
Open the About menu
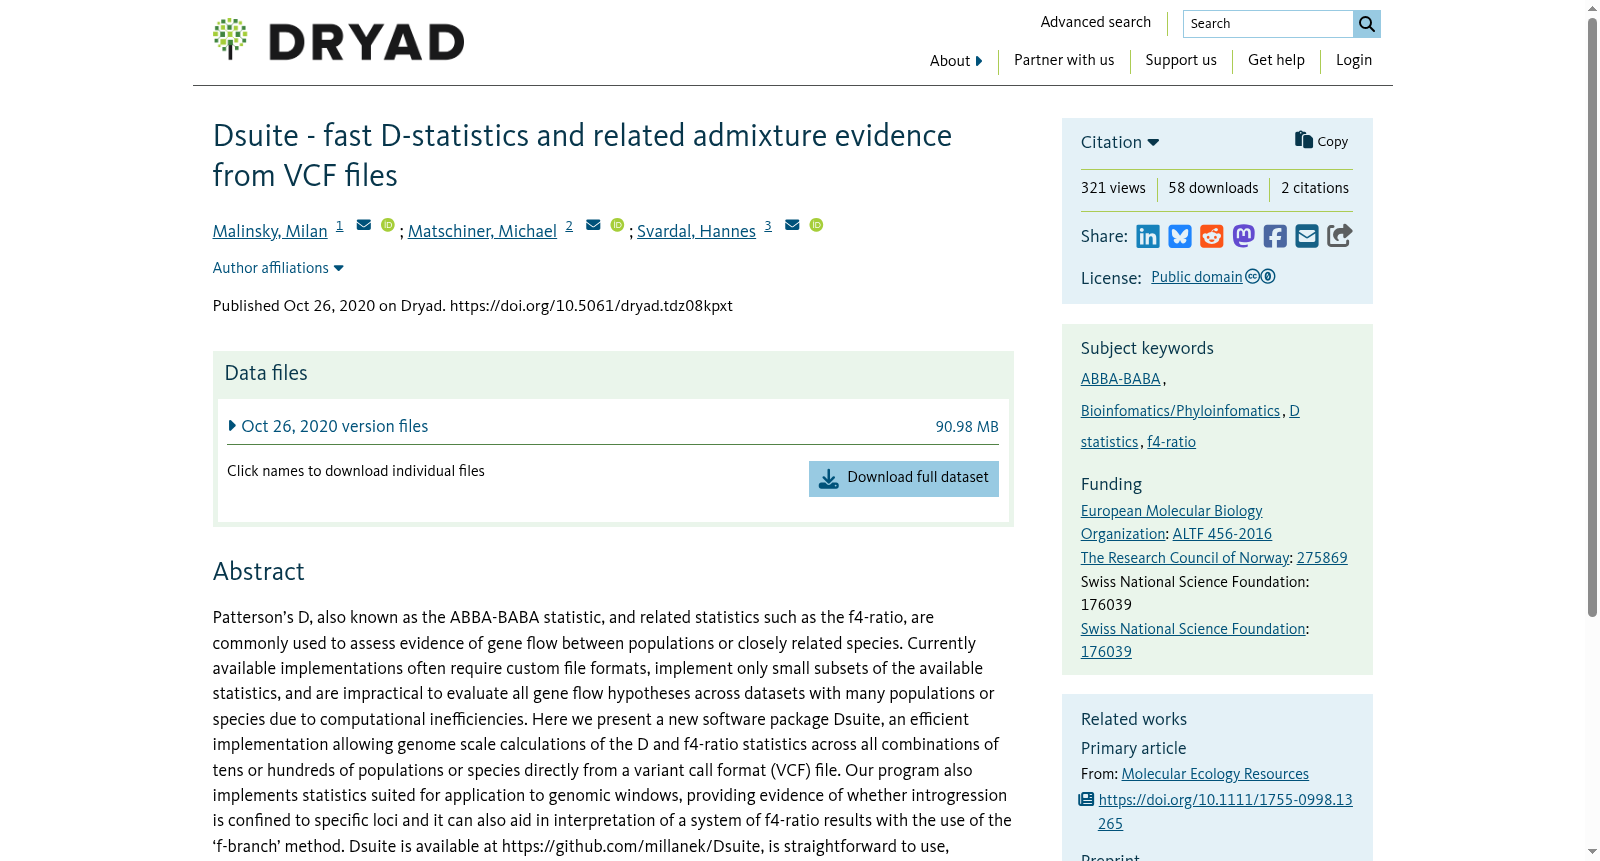tap(956, 61)
